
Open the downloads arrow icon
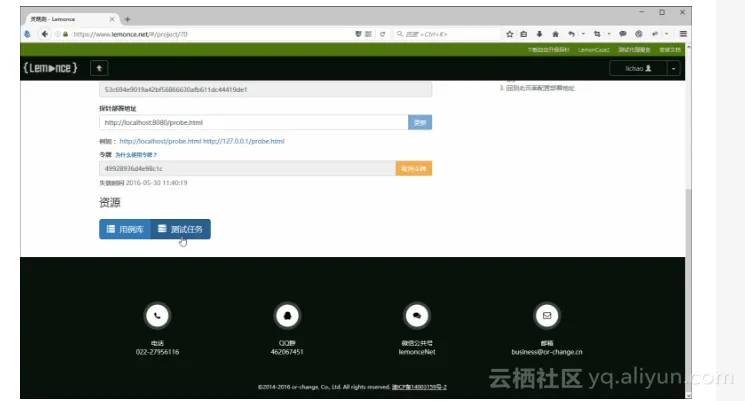pos(539,34)
